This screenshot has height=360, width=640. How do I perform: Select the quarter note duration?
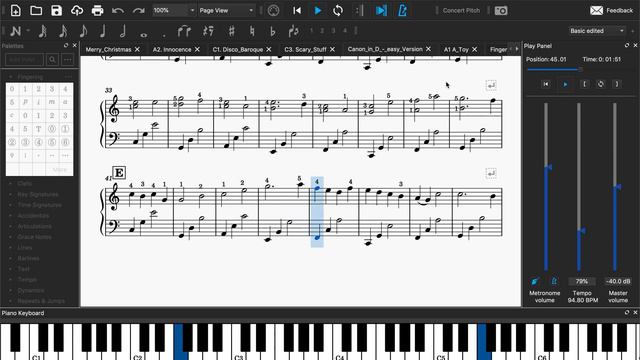pos(103,31)
